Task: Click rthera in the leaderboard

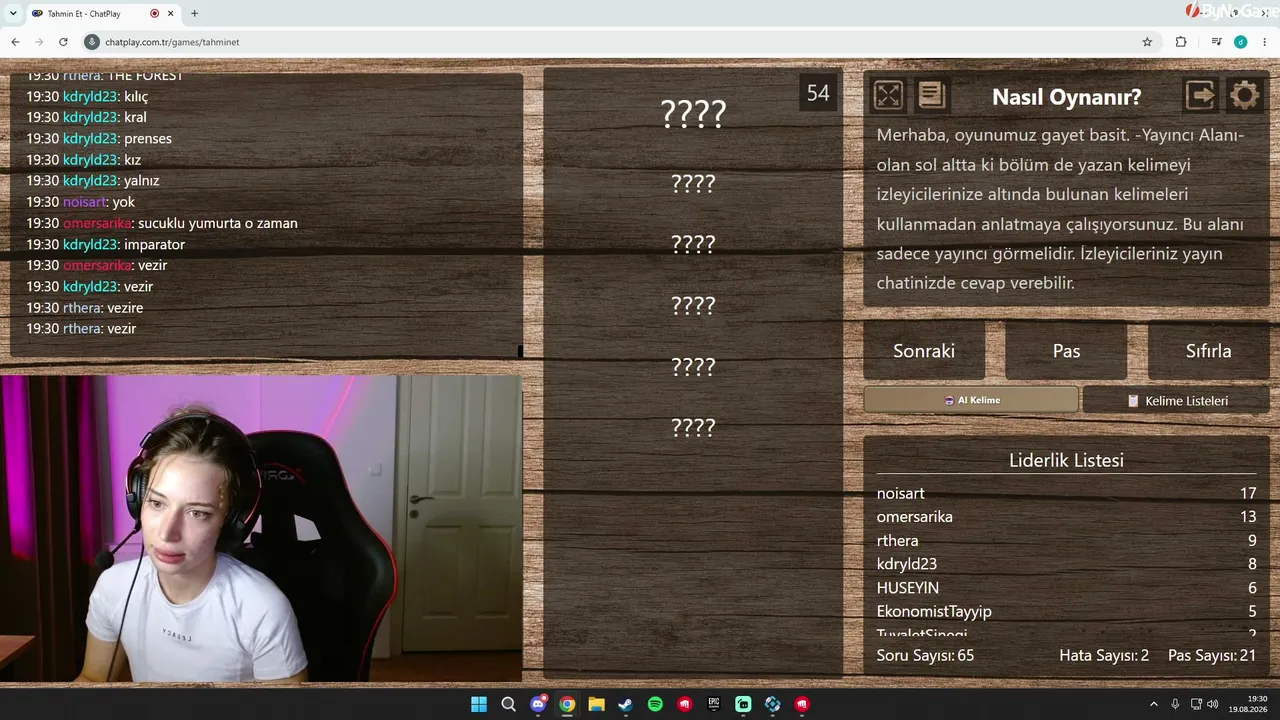Action: point(897,540)
